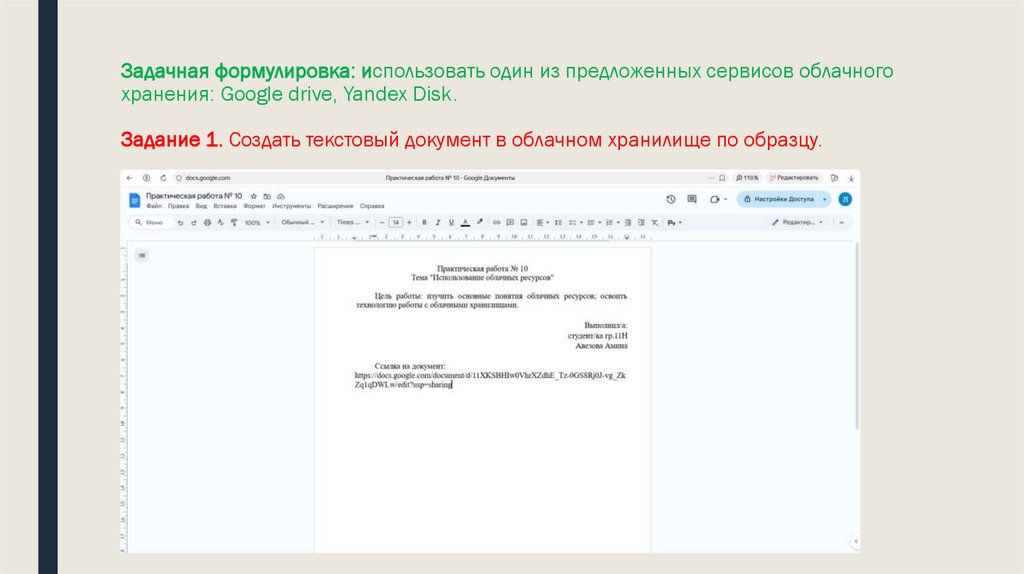Click the browser bookmark icon
The image size is (1024, 574).
pos(722,178)
